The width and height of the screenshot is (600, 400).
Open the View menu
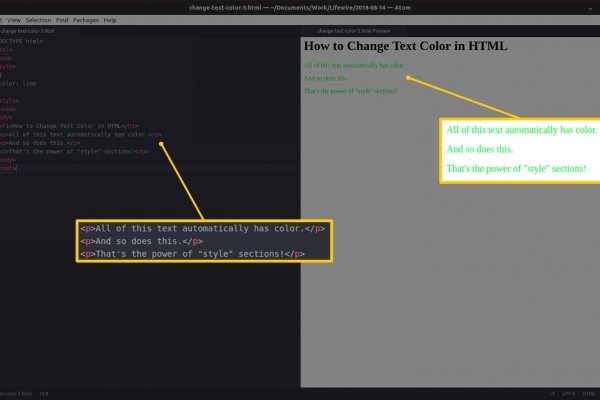point(13,20)
